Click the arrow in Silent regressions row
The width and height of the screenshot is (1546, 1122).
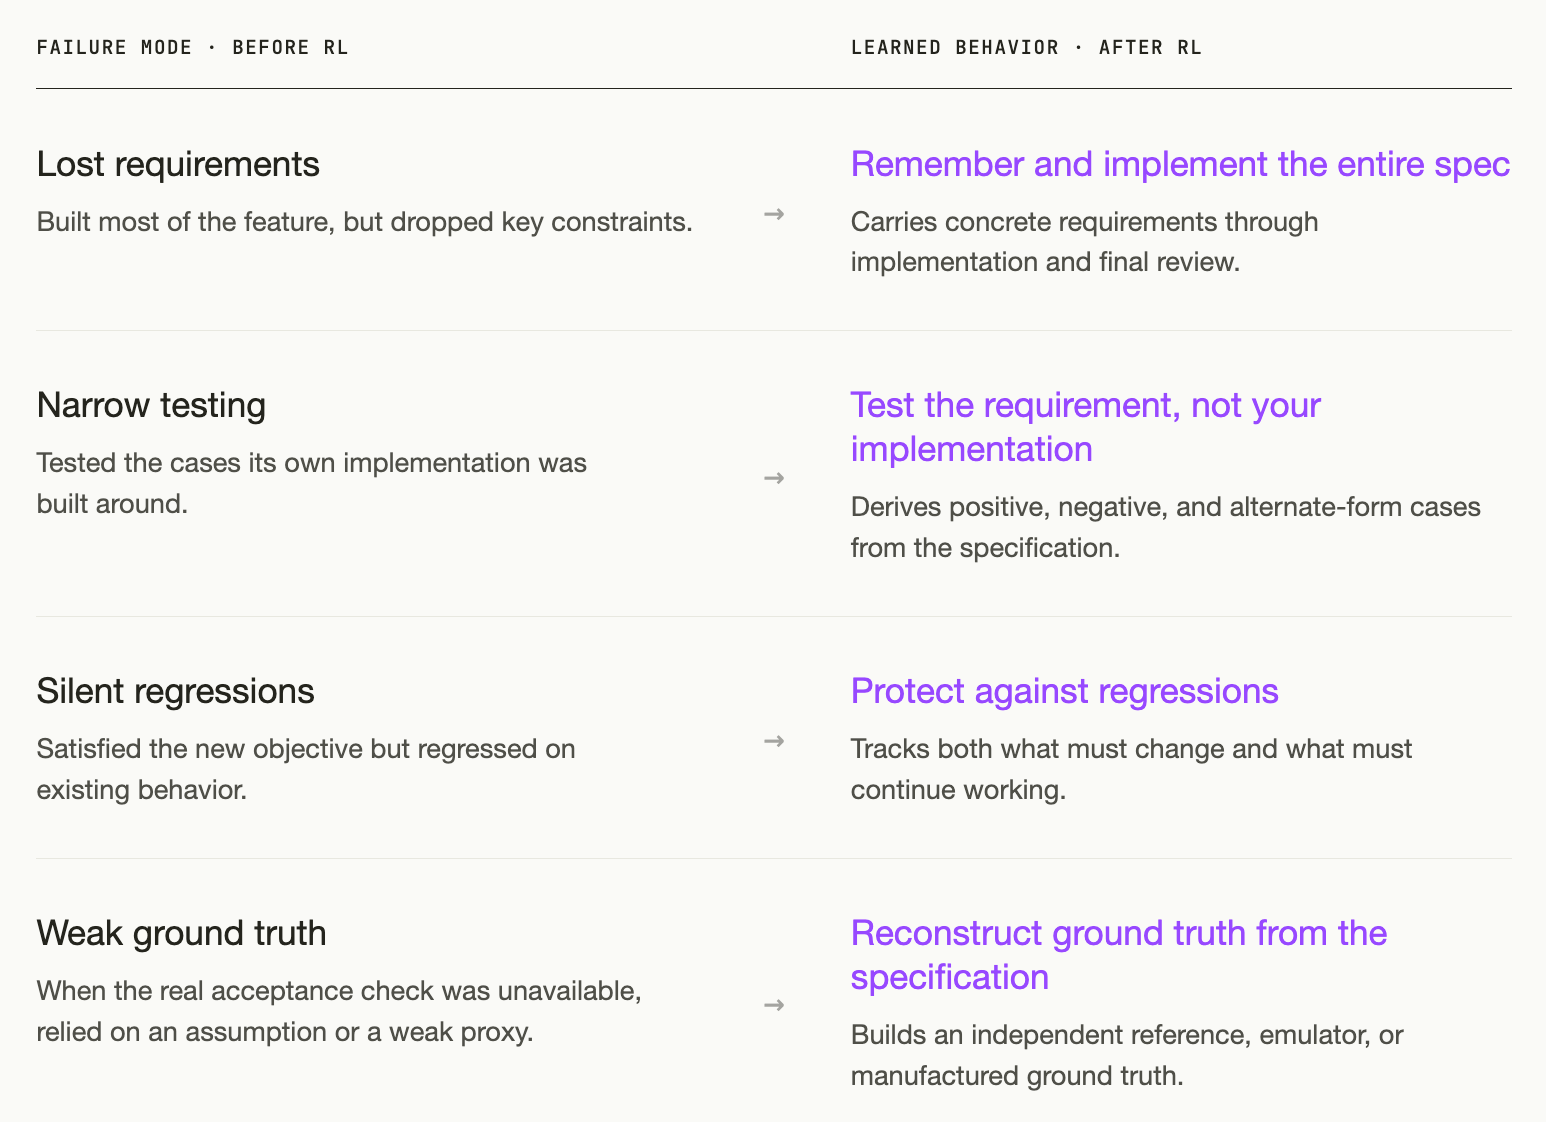(774, 741)
